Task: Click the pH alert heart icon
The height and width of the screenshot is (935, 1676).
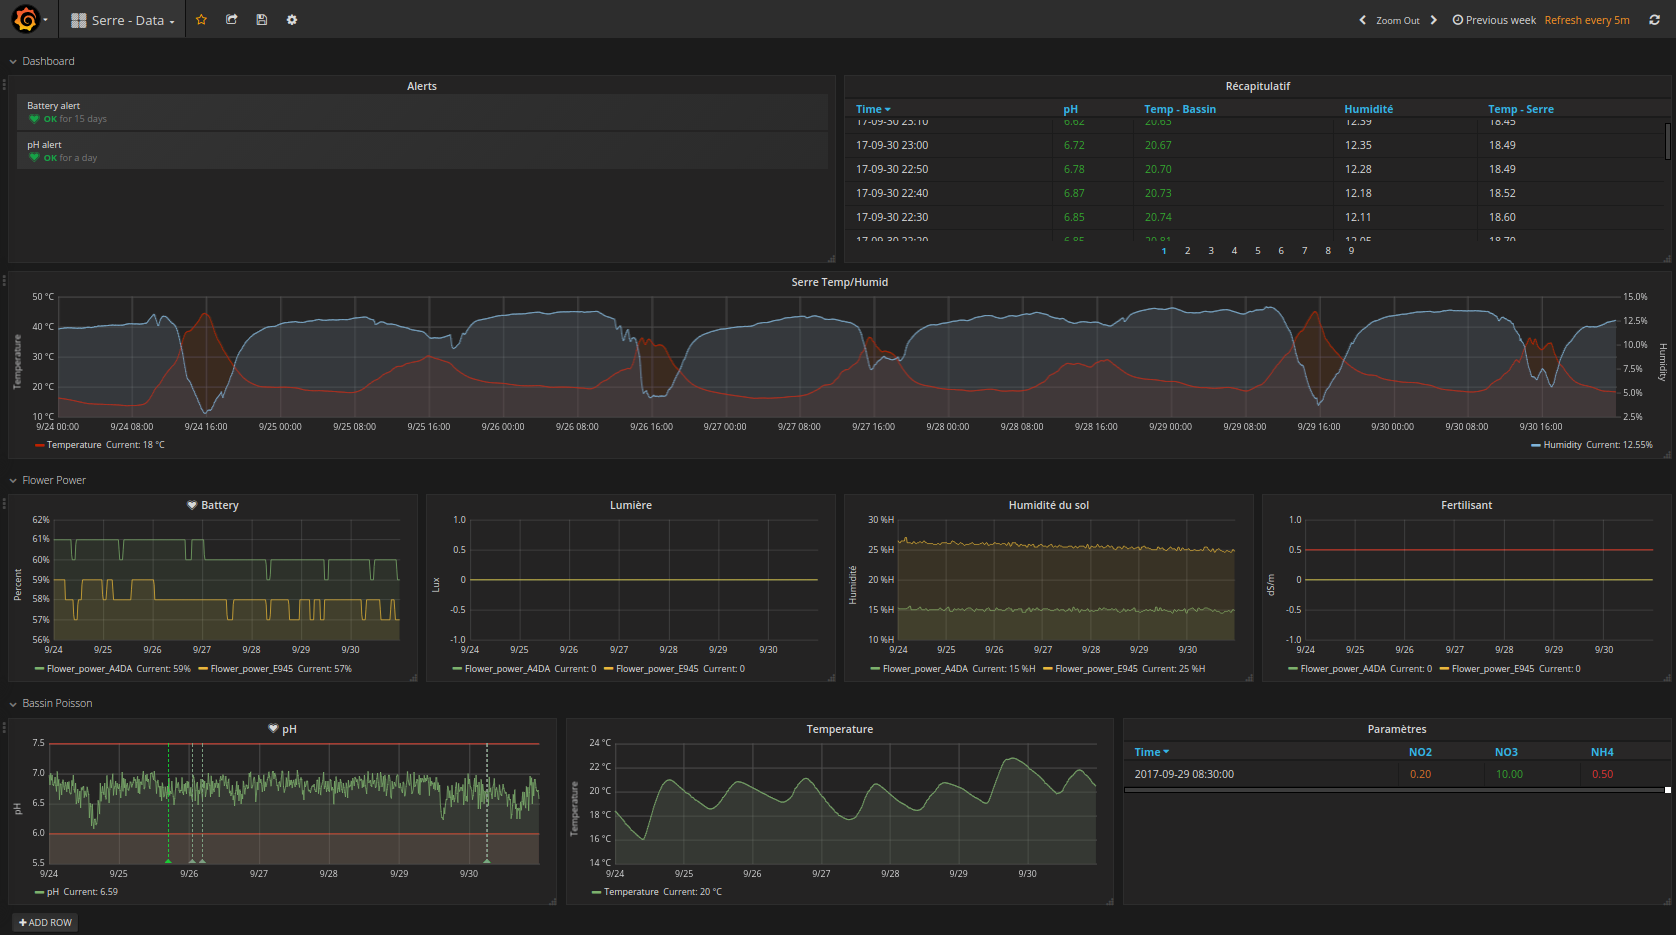Action: 35,158
